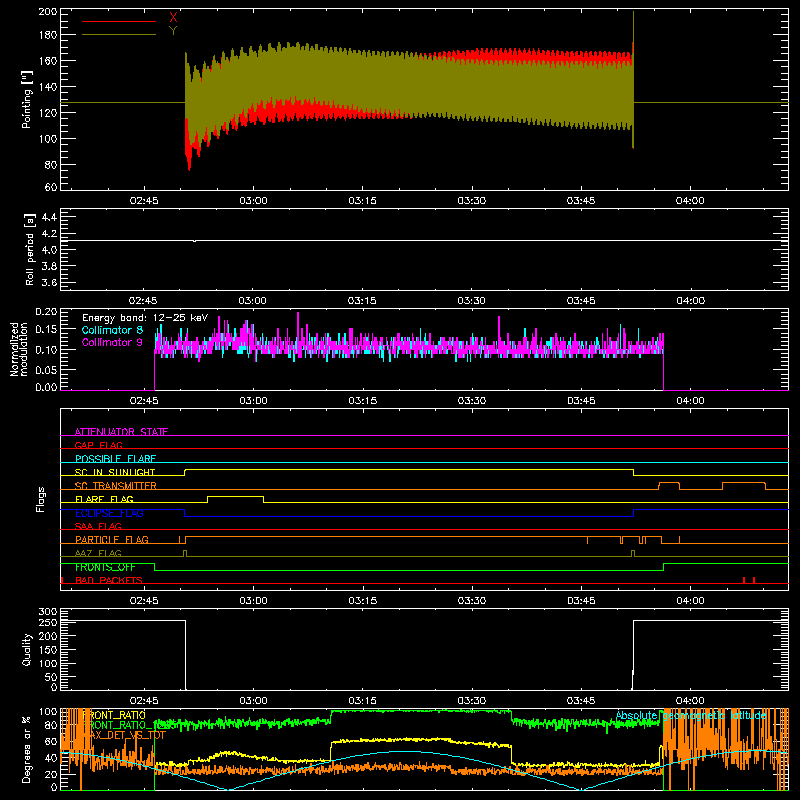Click the 03:15 time label under Quality plot
The height and width of the screenshot is (800, 800).
362,701
